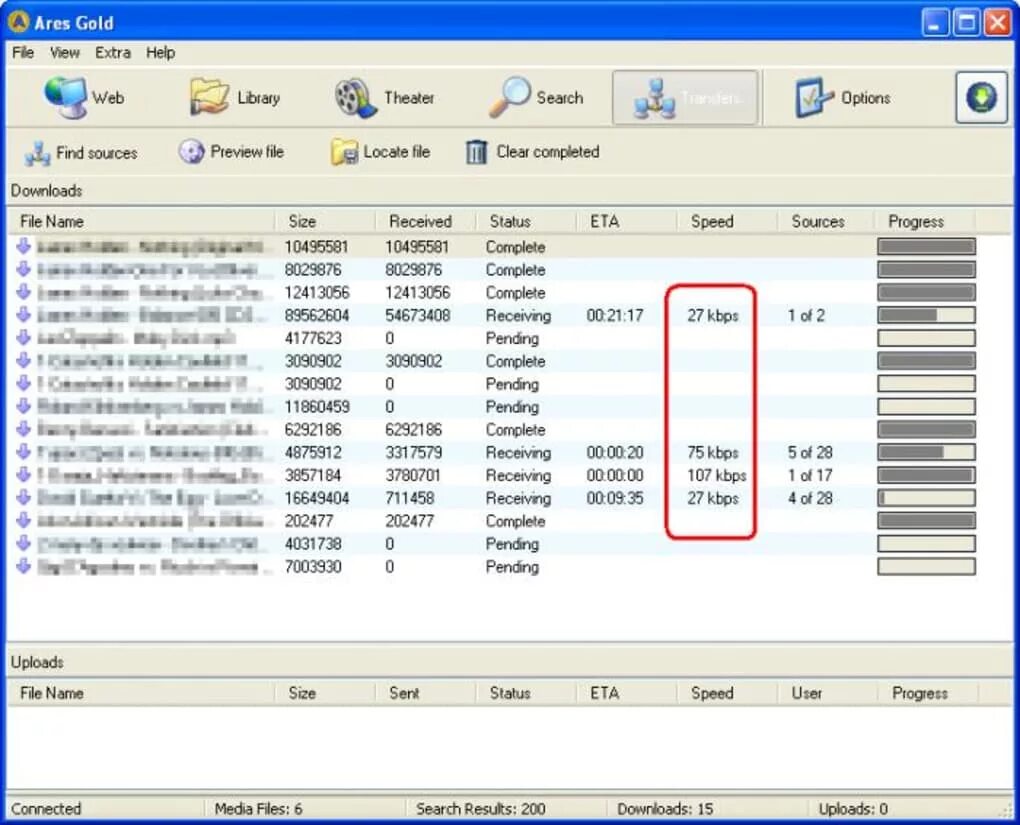The width and height of the screenshot is (1020, 825).
Task: Sort uploads by the Sent column header
Action: pyautogui.click(x=426, y=693)
